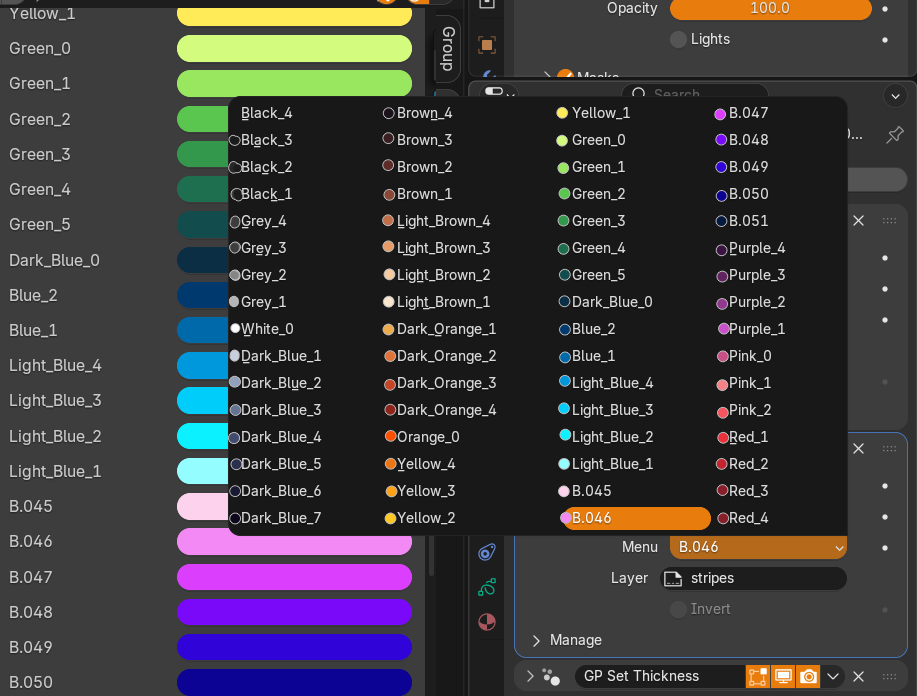917x696 pixels.
Task: Click the B.045 label in palette panel
Action: (x=30, y=507)
